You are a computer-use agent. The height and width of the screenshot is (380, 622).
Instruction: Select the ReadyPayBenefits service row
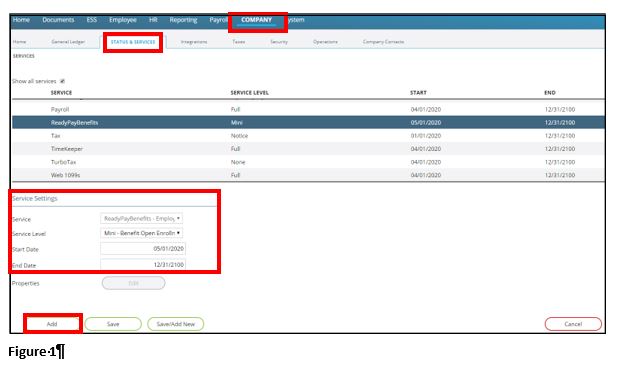click(308, 123)
